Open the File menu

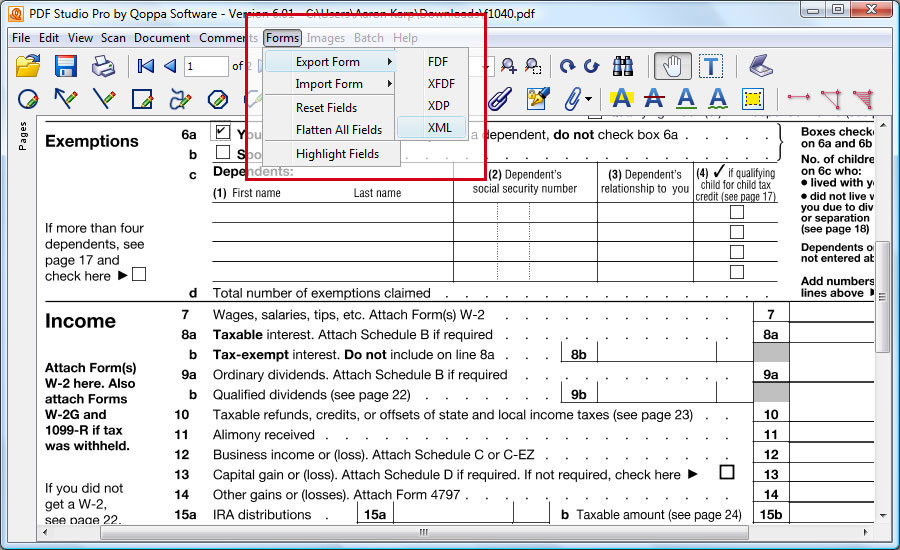click(21, 38)
